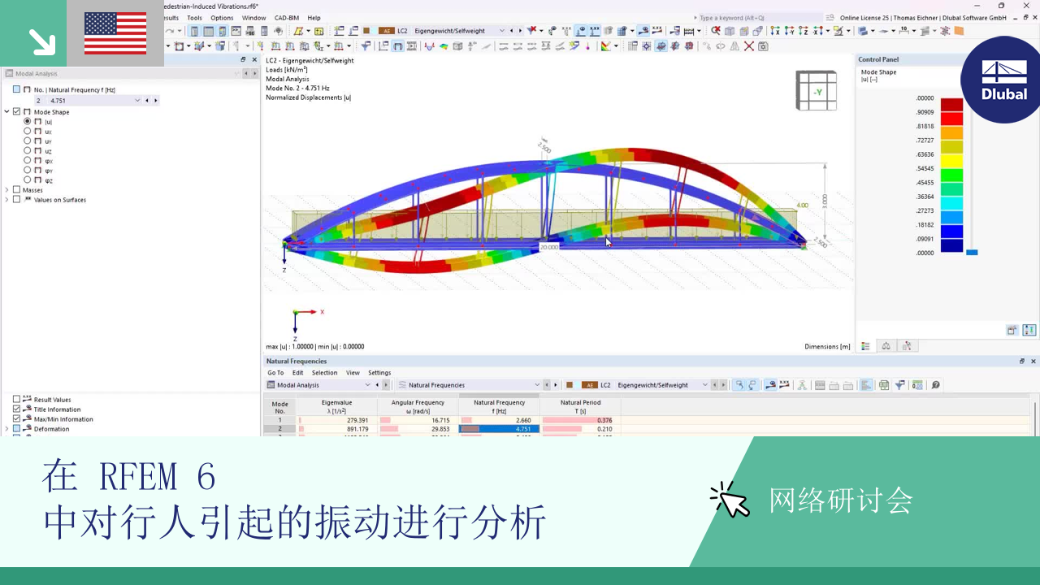Click the printer icon in the top toolbar
Screen dimensions: 1040x585
(x=250, y=31)
